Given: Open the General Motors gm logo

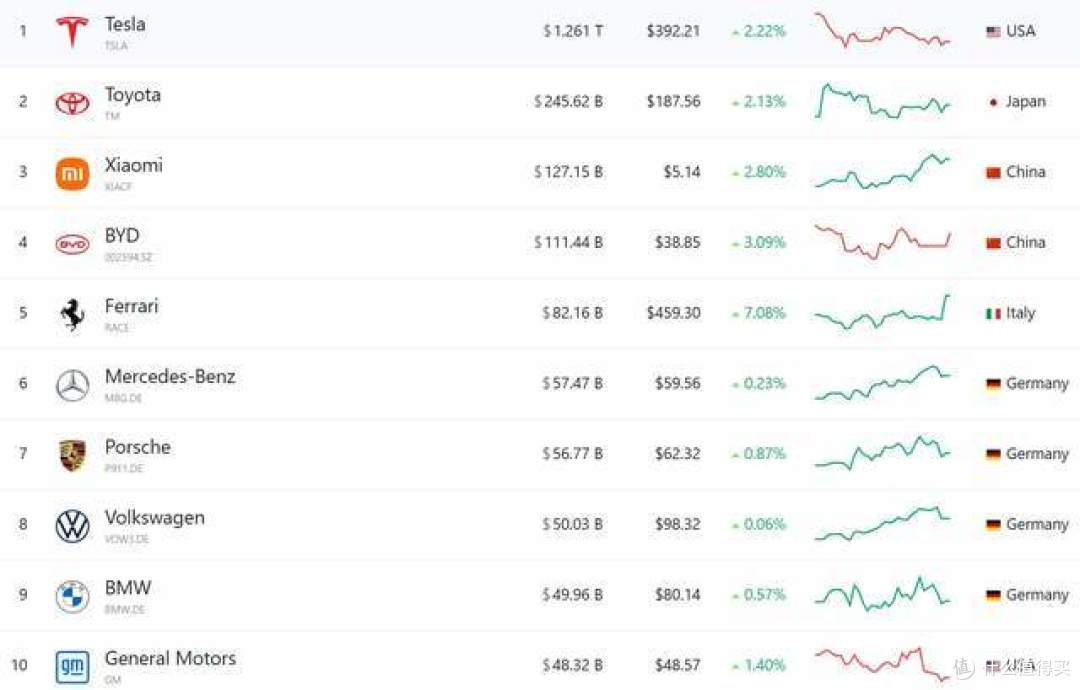Looking at the screenshot, I should coord(72,667).
